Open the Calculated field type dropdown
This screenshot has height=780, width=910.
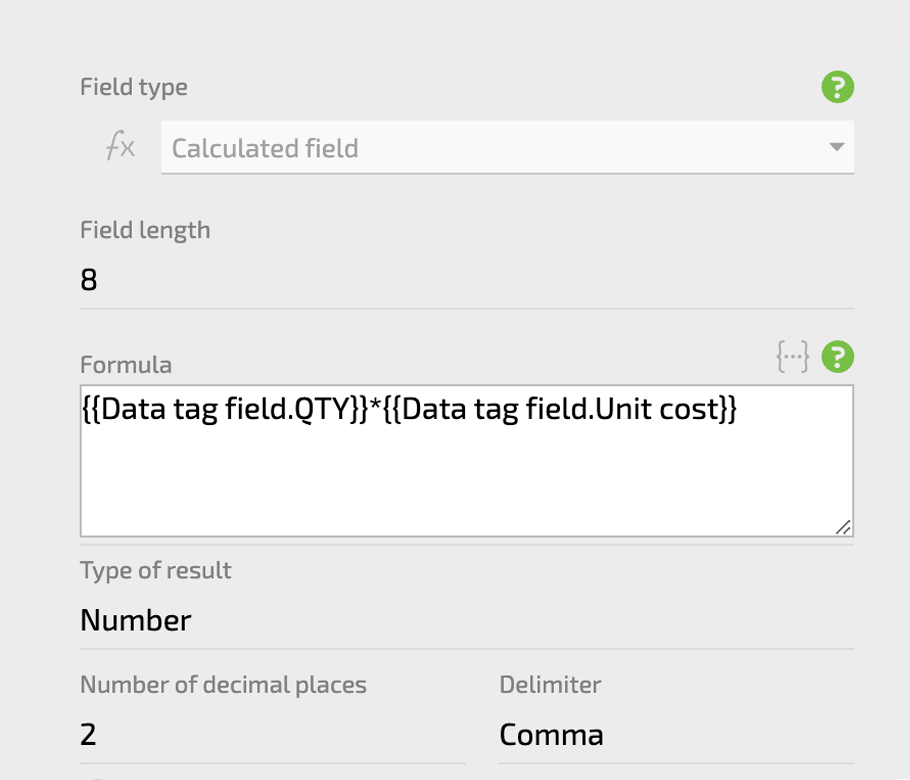tap(507, 147)
